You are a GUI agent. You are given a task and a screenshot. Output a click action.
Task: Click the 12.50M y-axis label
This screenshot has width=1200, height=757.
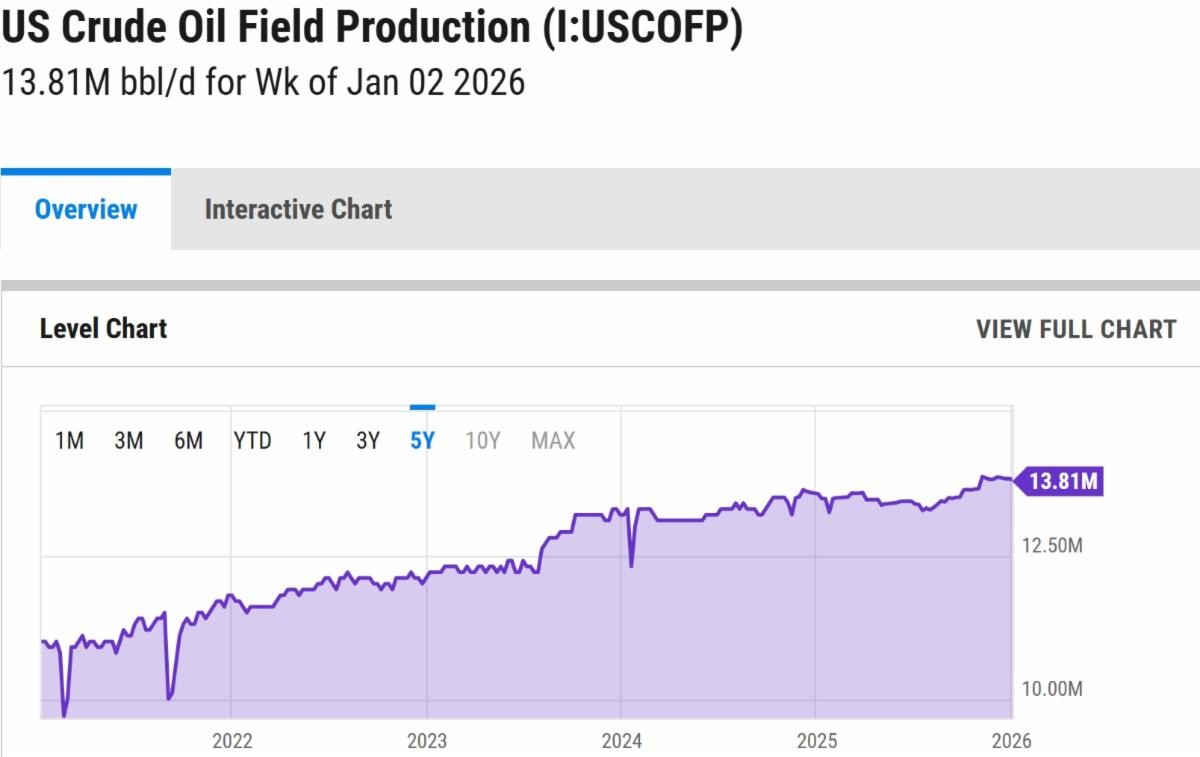click(1050, 545)
